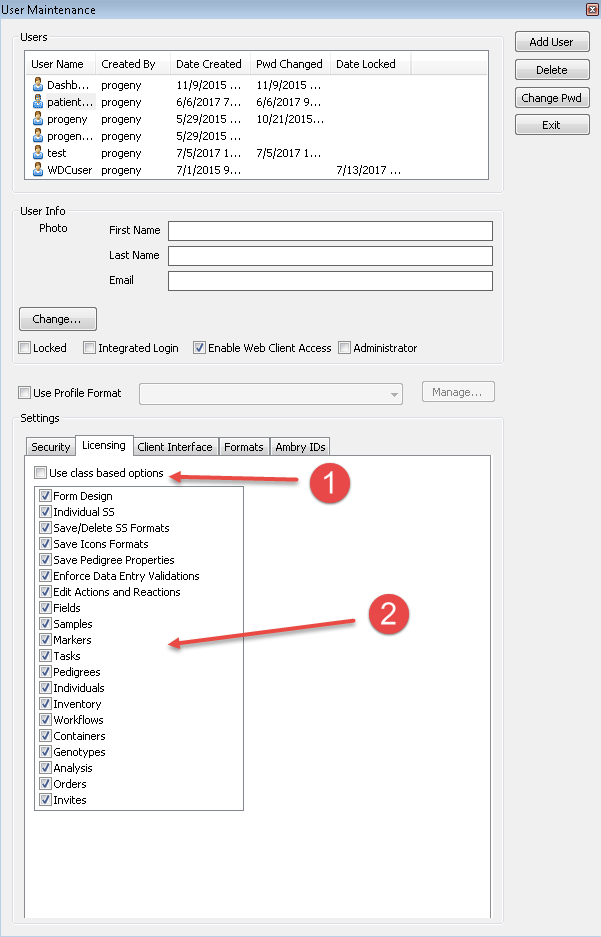Toggle the Administrator checkbox
Screen dimensions: 601x937
coord(345,348)
